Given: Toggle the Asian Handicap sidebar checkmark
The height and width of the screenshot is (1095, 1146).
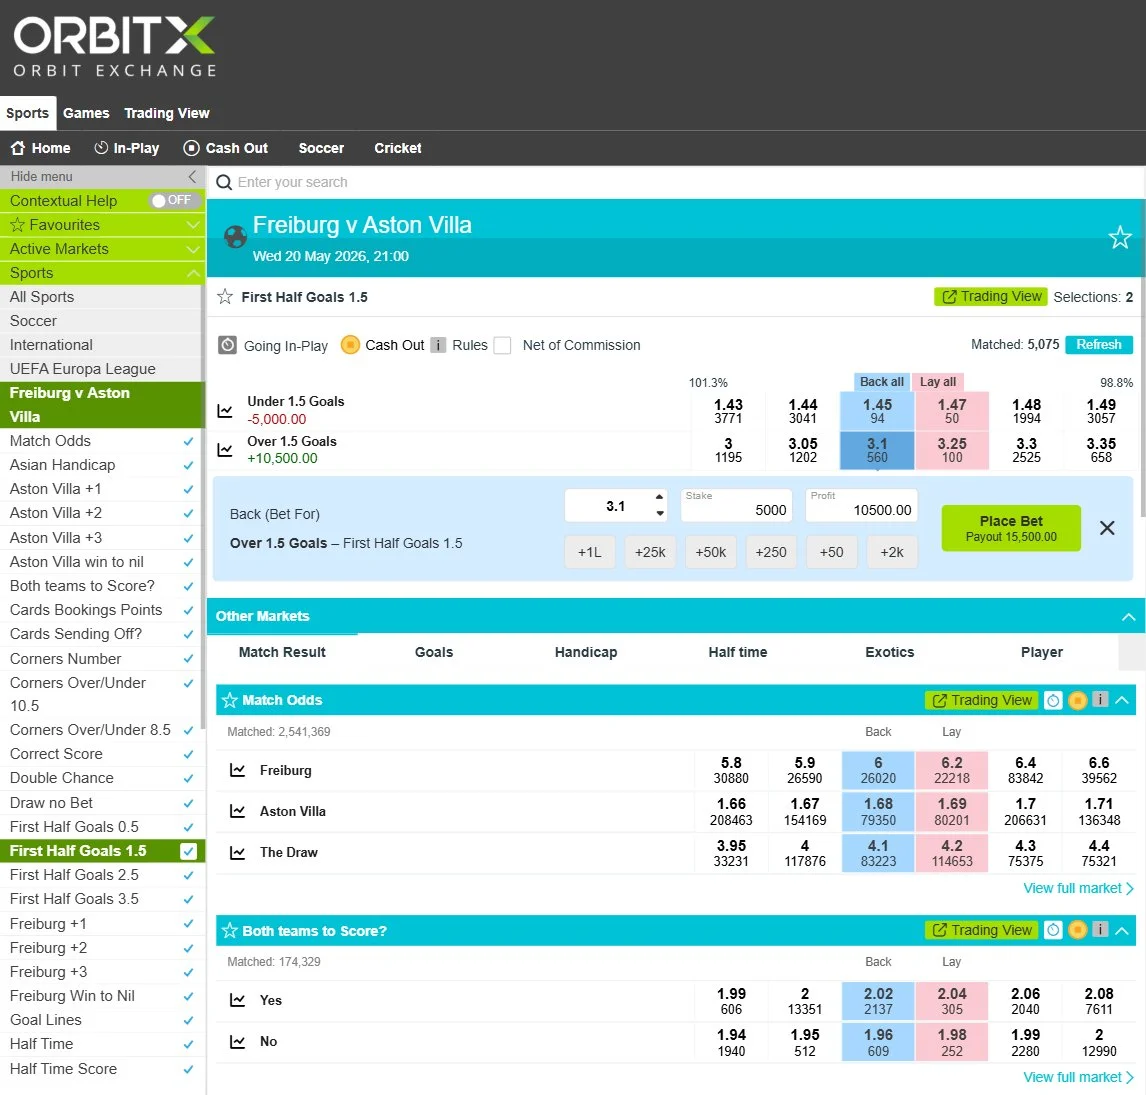Looking at the screenshot, I should tap(188, 465).
